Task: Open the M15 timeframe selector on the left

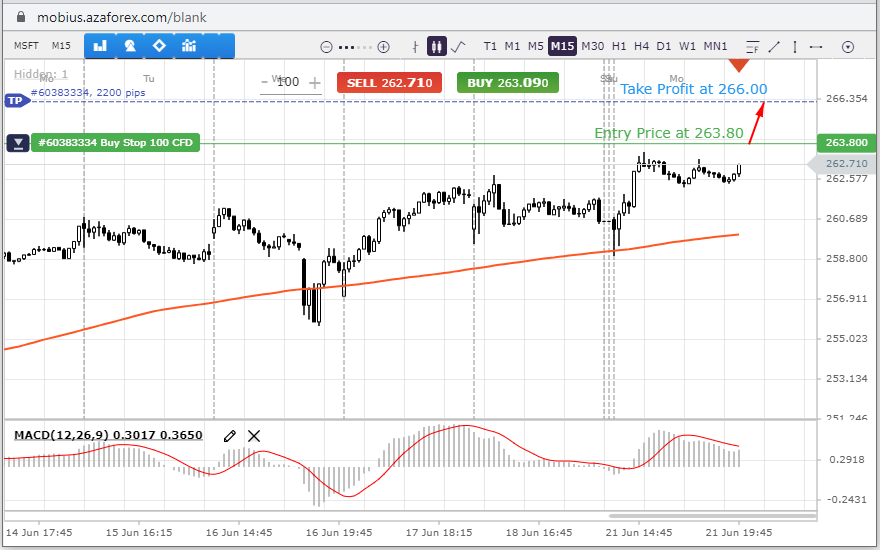Action: (x=61, y=46)
